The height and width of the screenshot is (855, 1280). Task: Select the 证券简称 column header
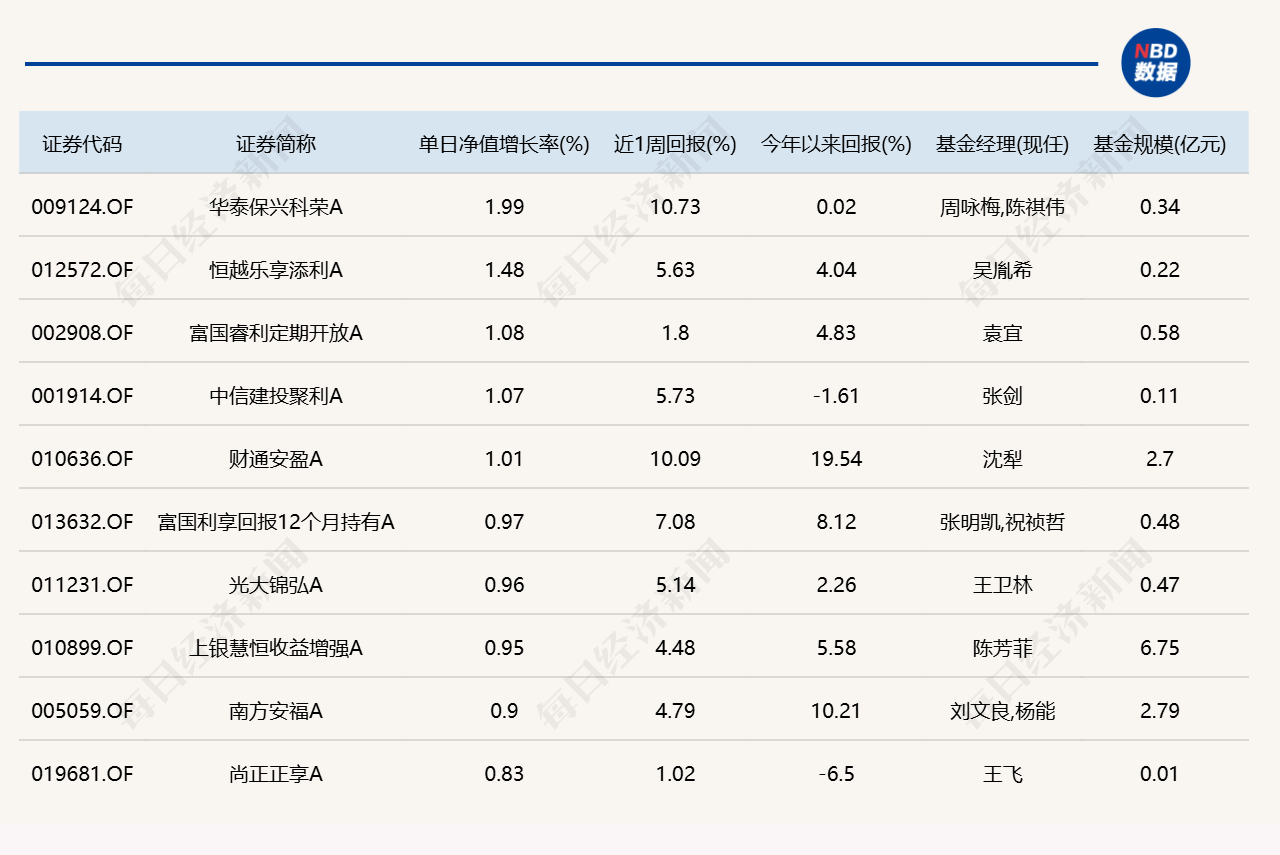pyautogui.click(x=276, y=144)
